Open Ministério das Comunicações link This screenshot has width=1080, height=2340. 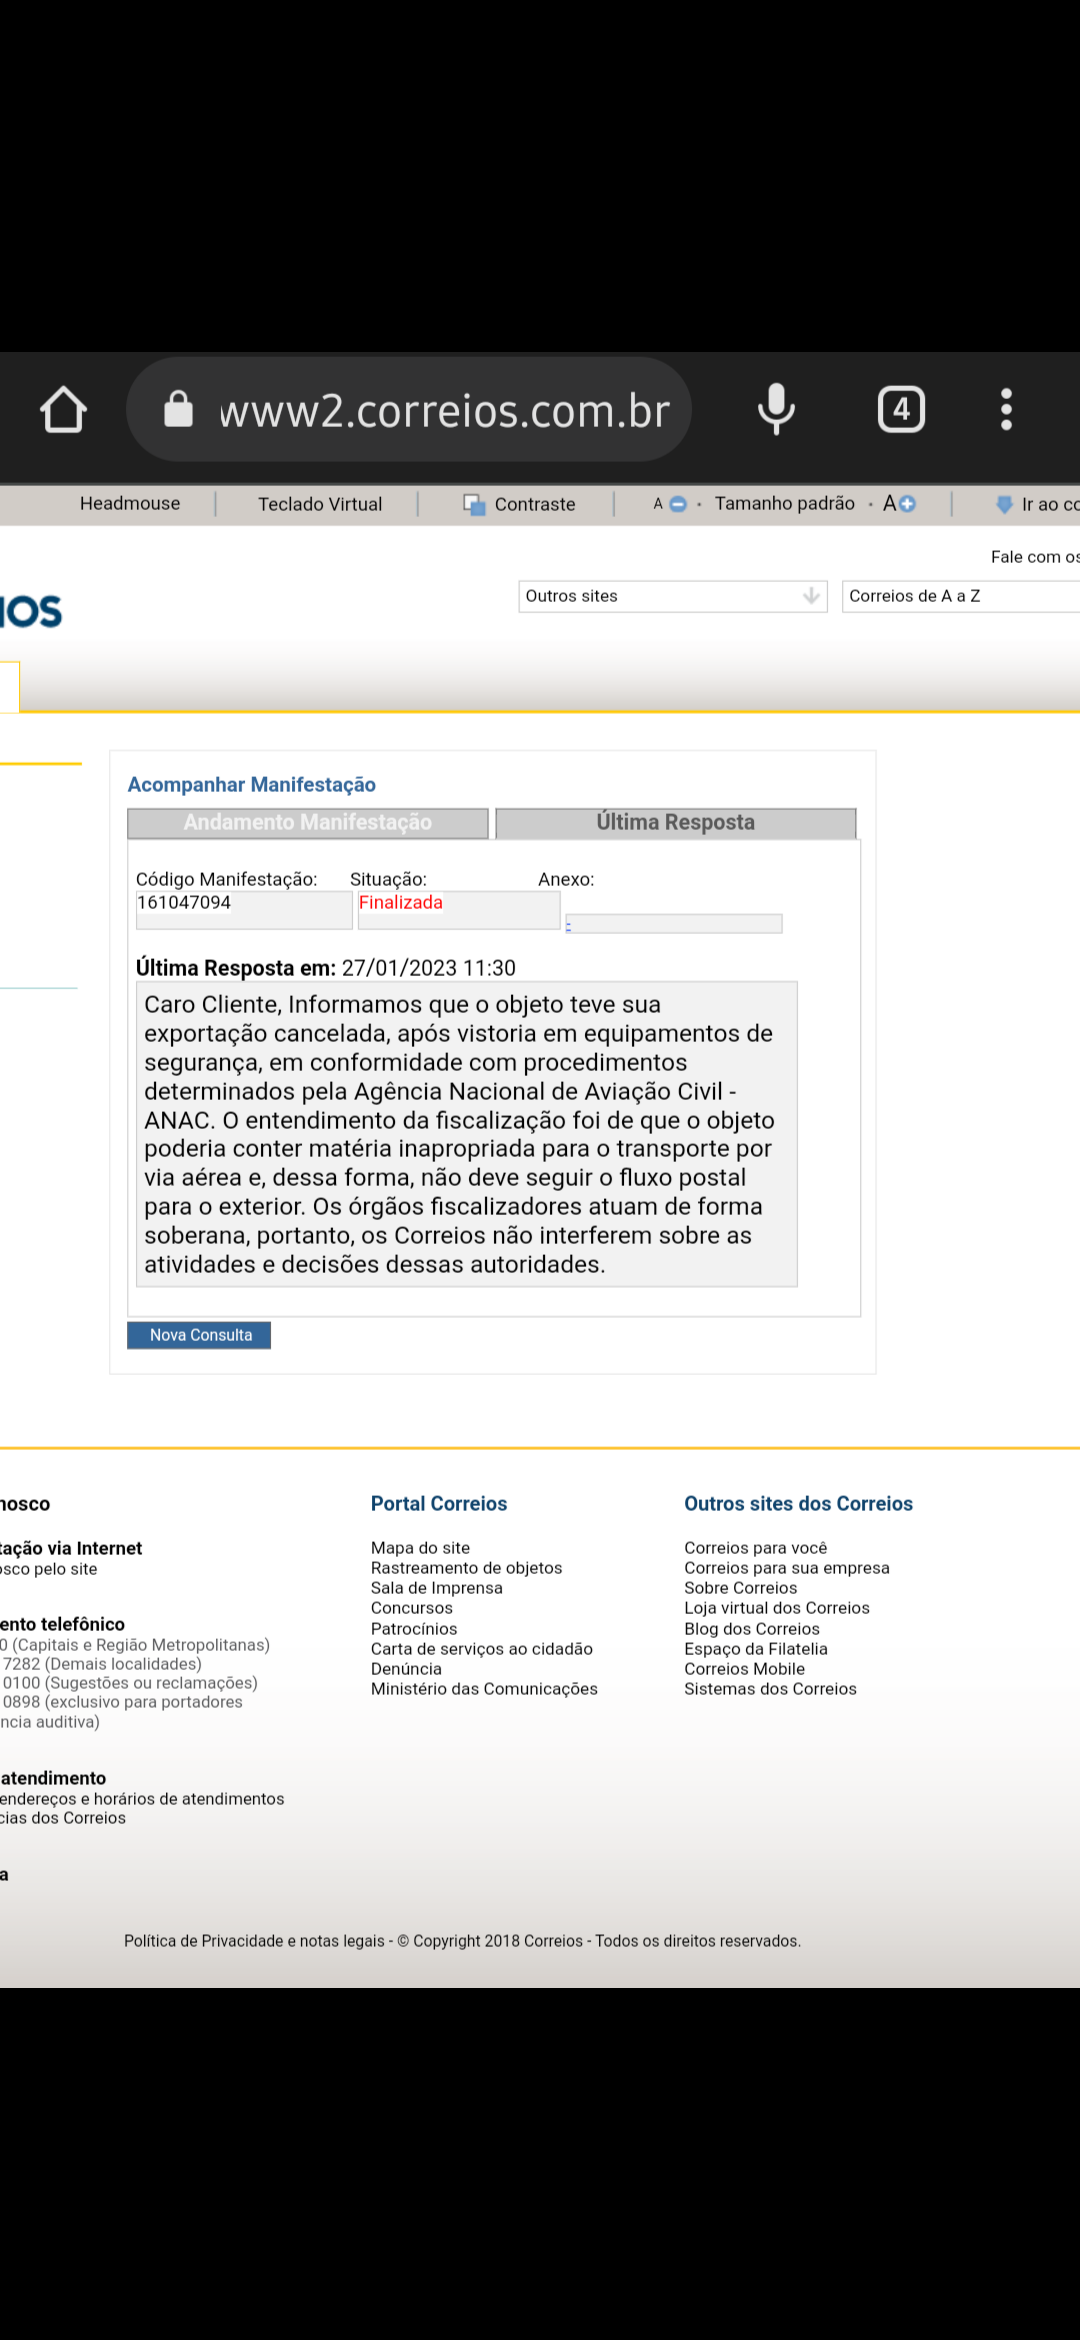[484, 1689]
